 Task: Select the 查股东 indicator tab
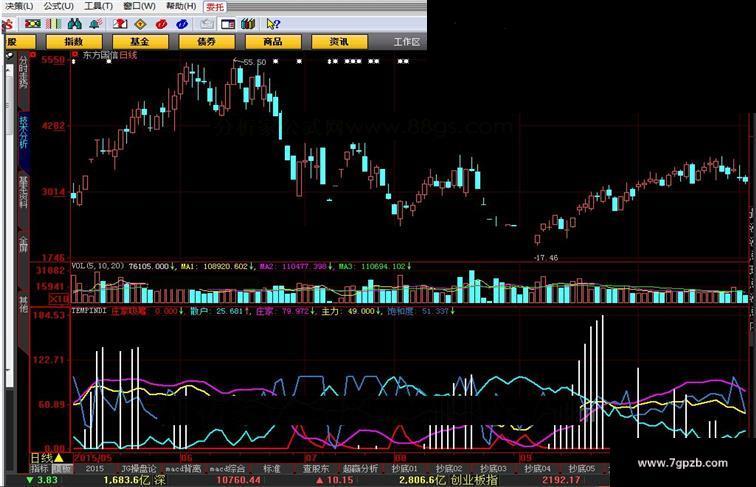point(316,468)
